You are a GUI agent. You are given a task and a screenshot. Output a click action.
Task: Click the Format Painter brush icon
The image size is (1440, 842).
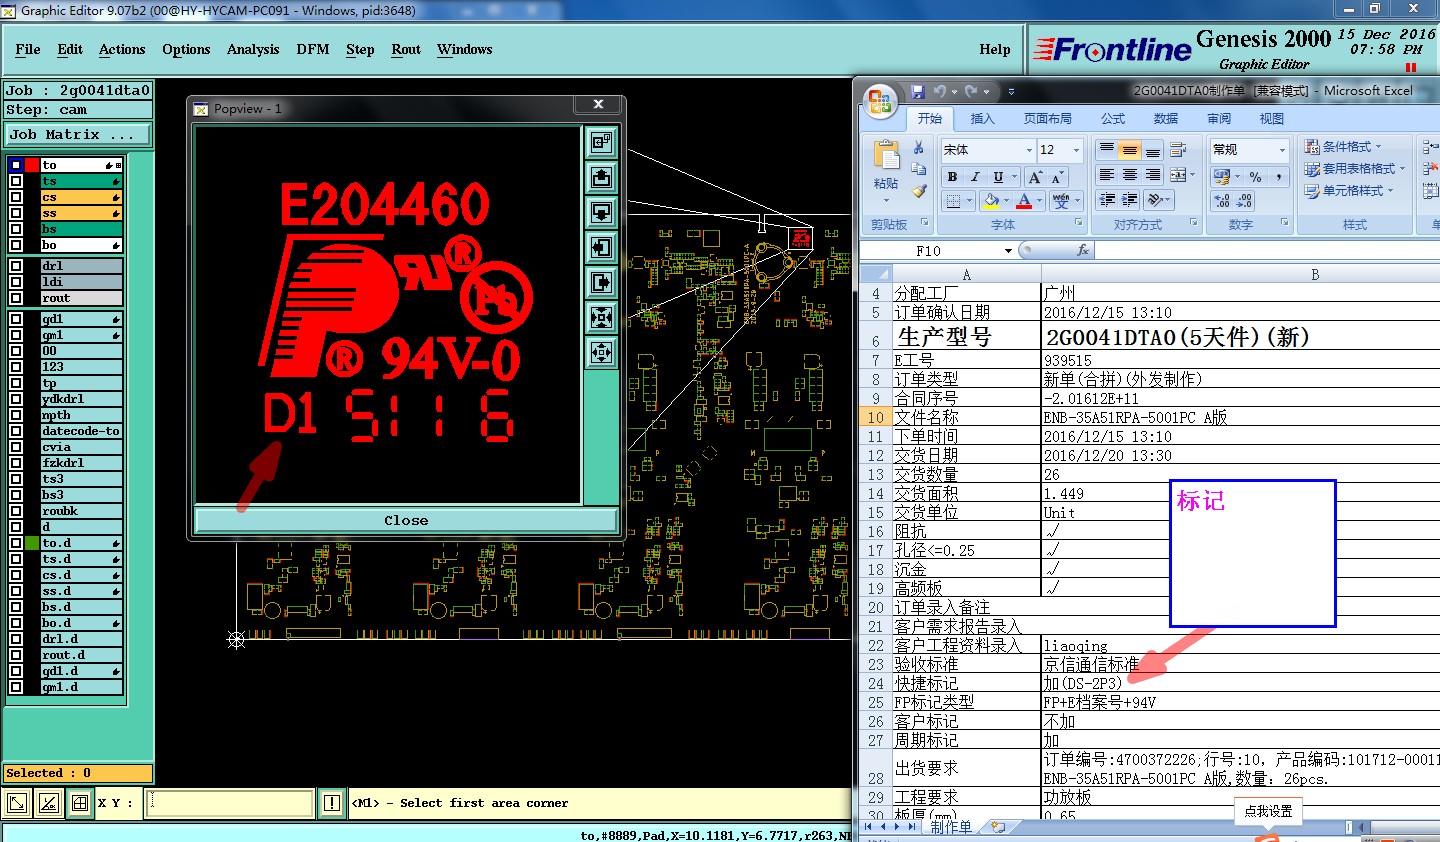coord(919,190)
